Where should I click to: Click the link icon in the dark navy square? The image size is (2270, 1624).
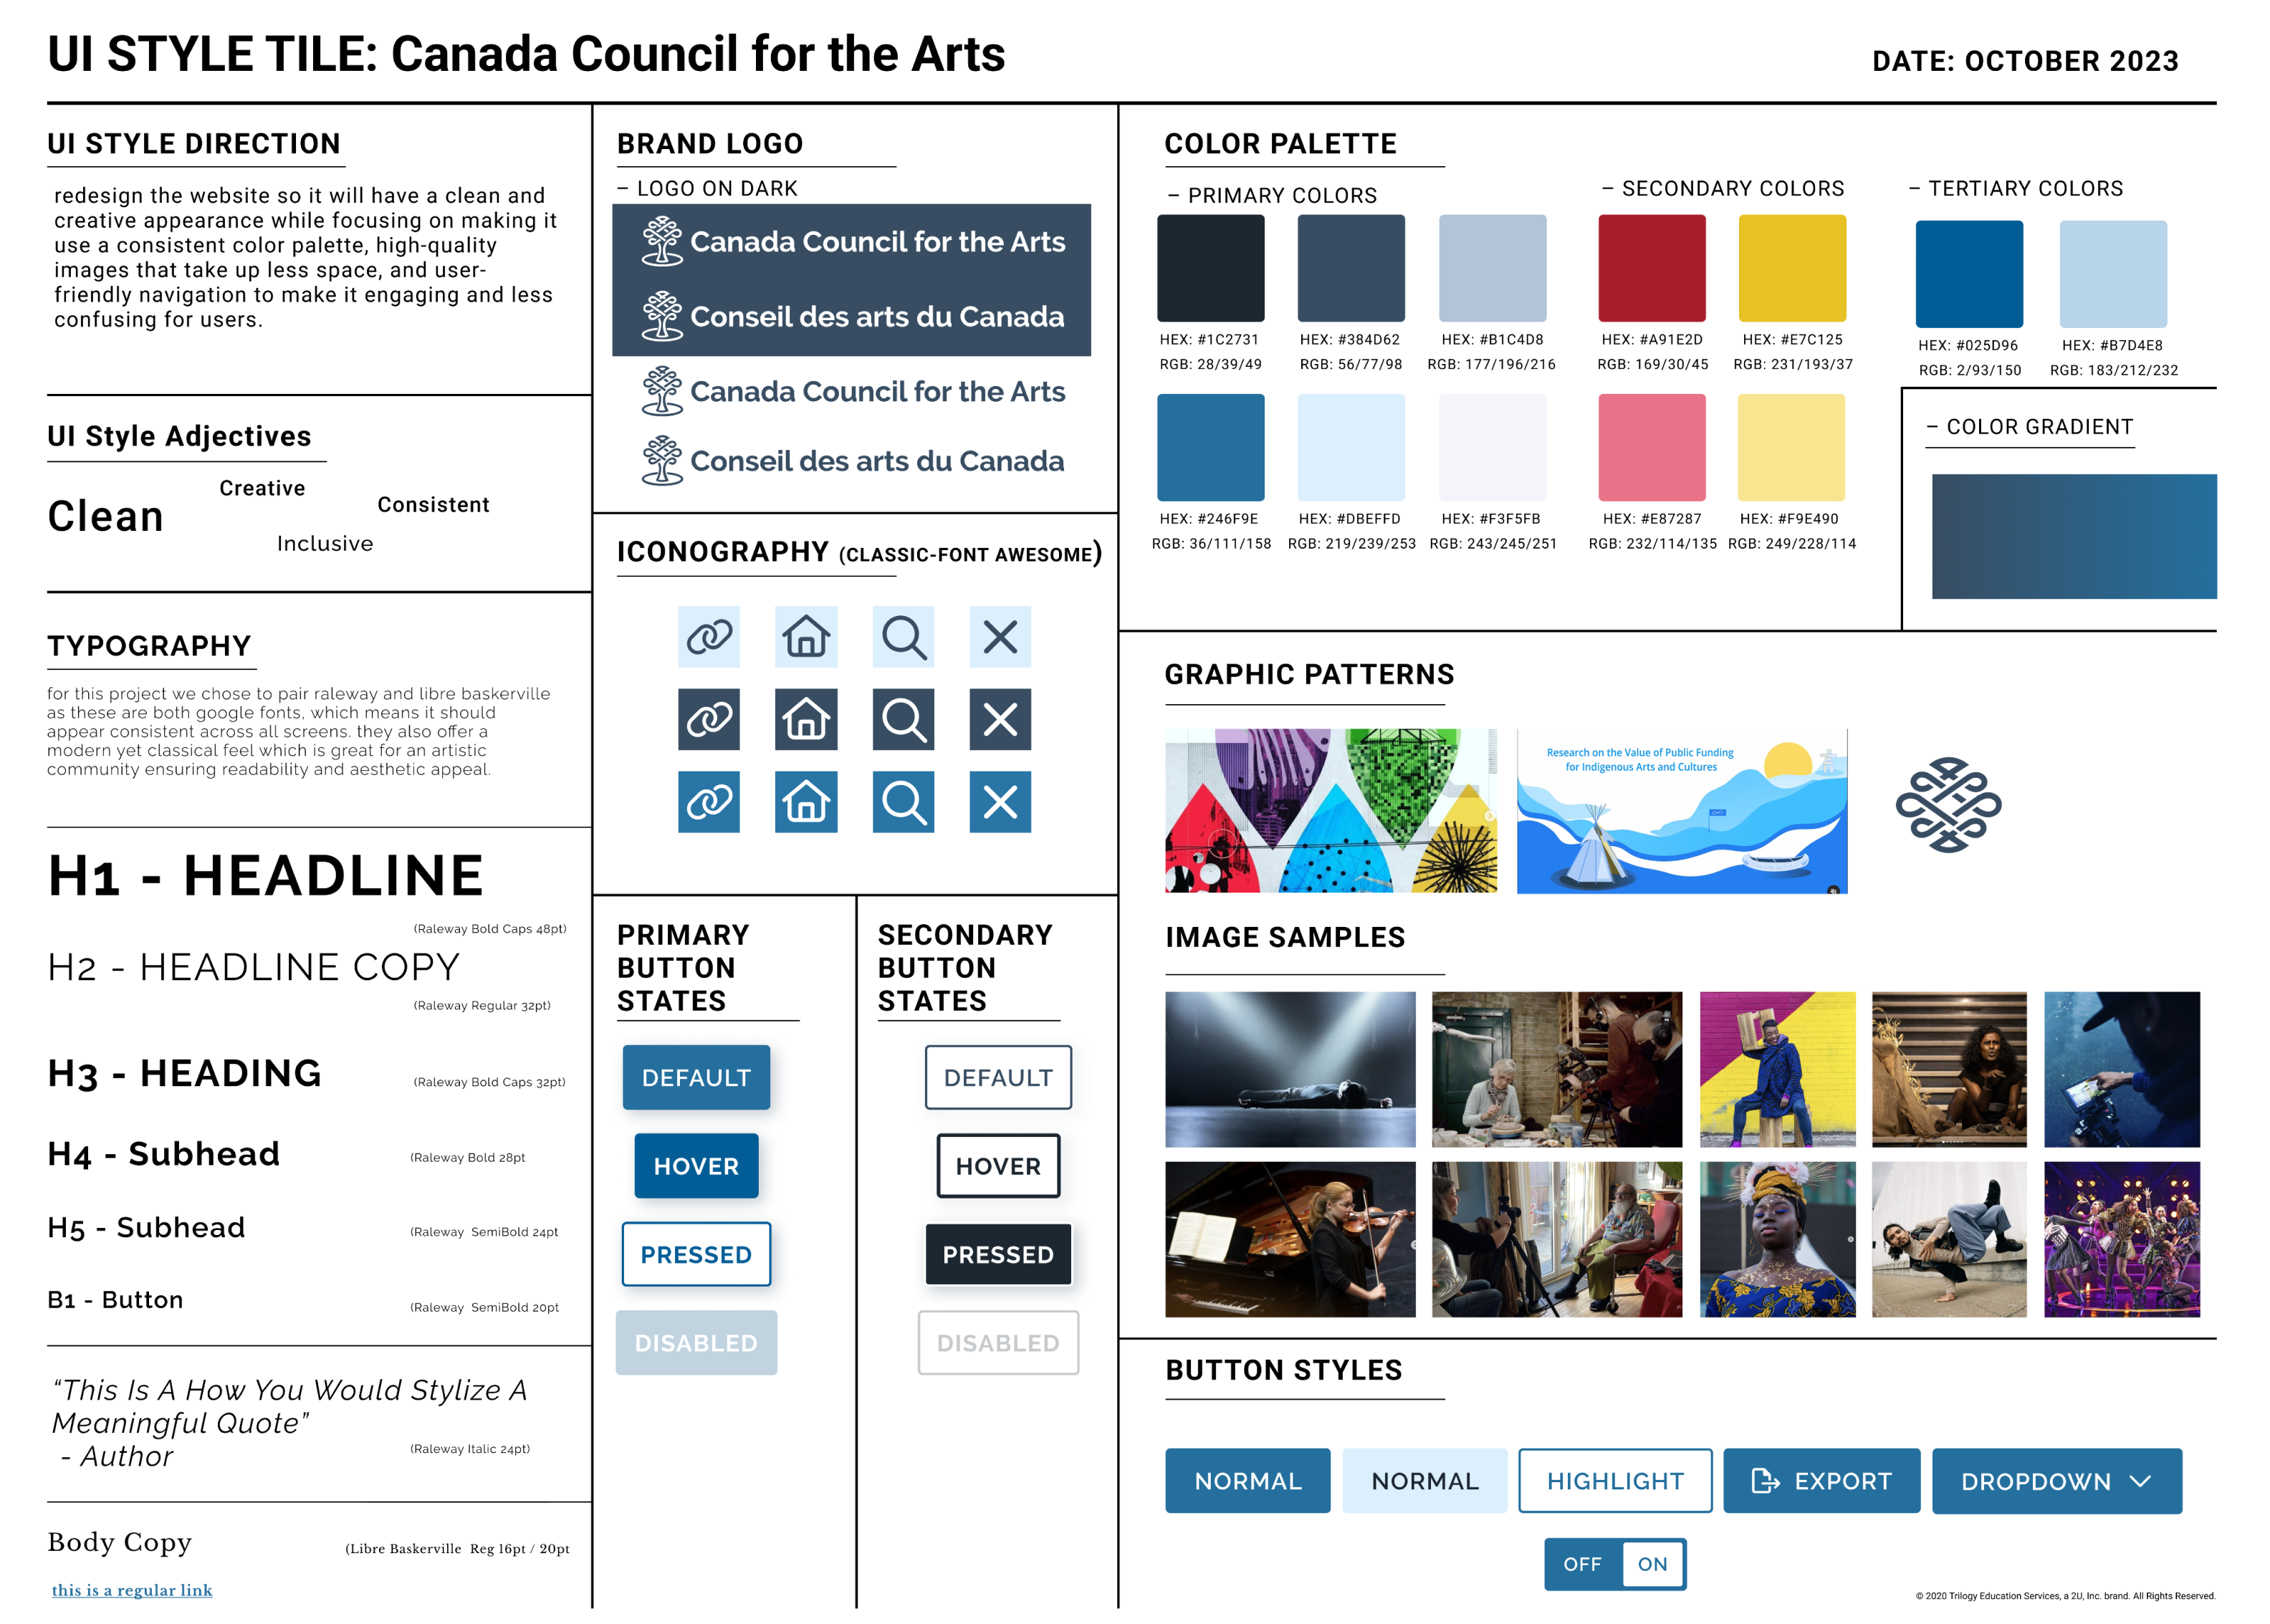click(x=709, y=720)
